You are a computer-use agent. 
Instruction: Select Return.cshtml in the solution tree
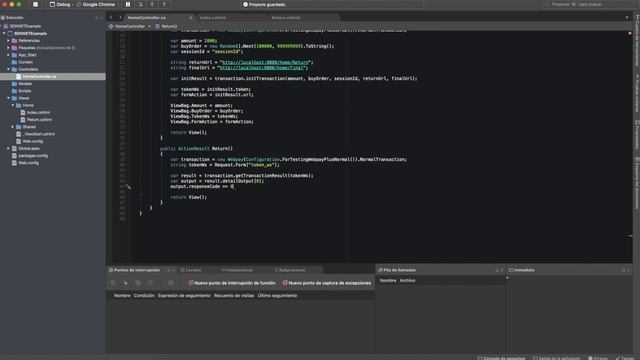coord(39,120)
